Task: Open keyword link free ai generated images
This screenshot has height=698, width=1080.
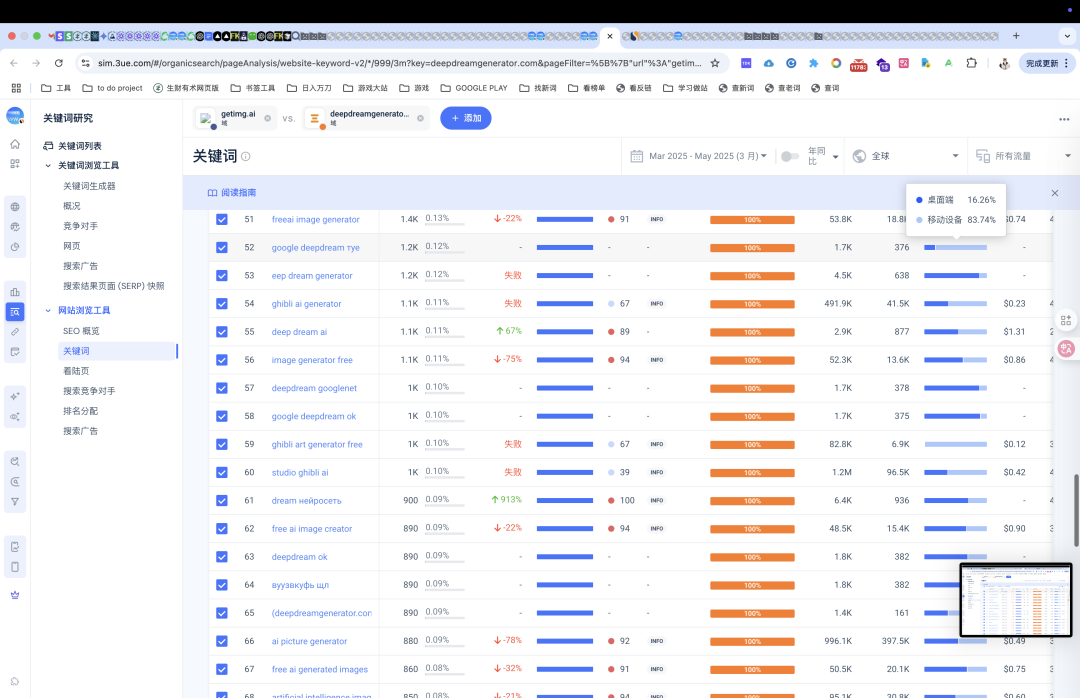Action: [320, 669]
